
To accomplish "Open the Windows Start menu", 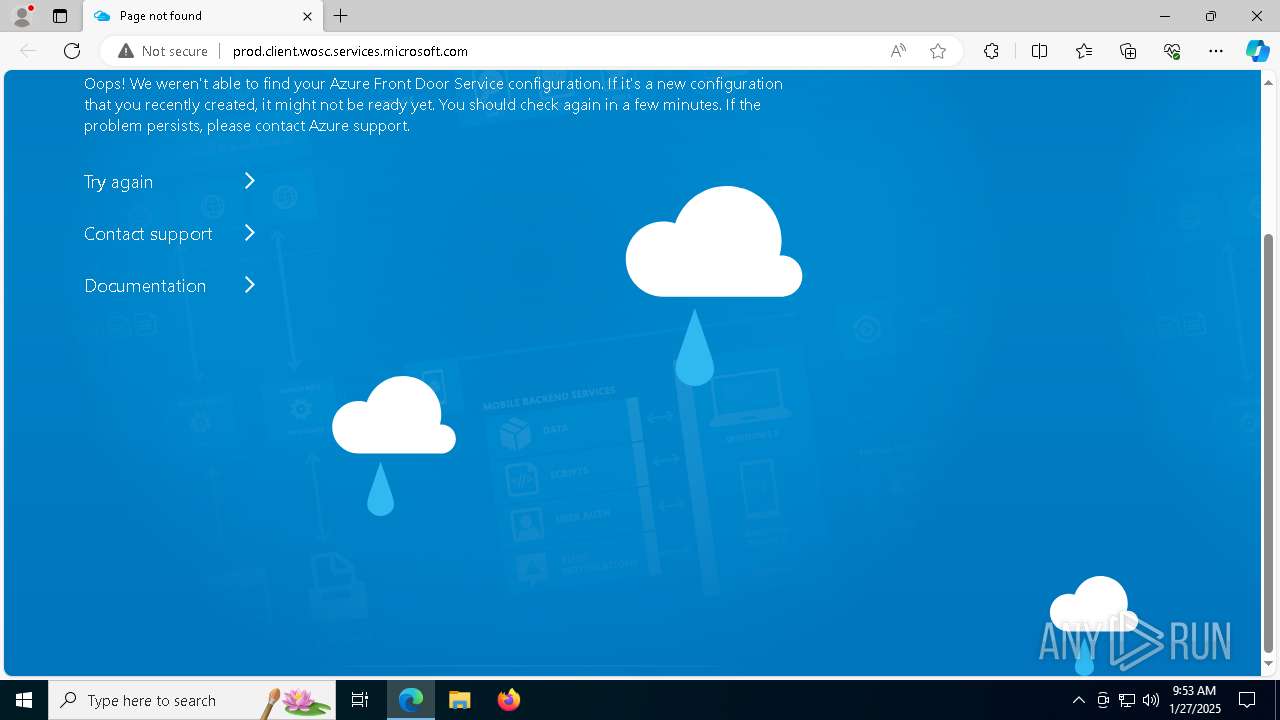I will [24, 700].
